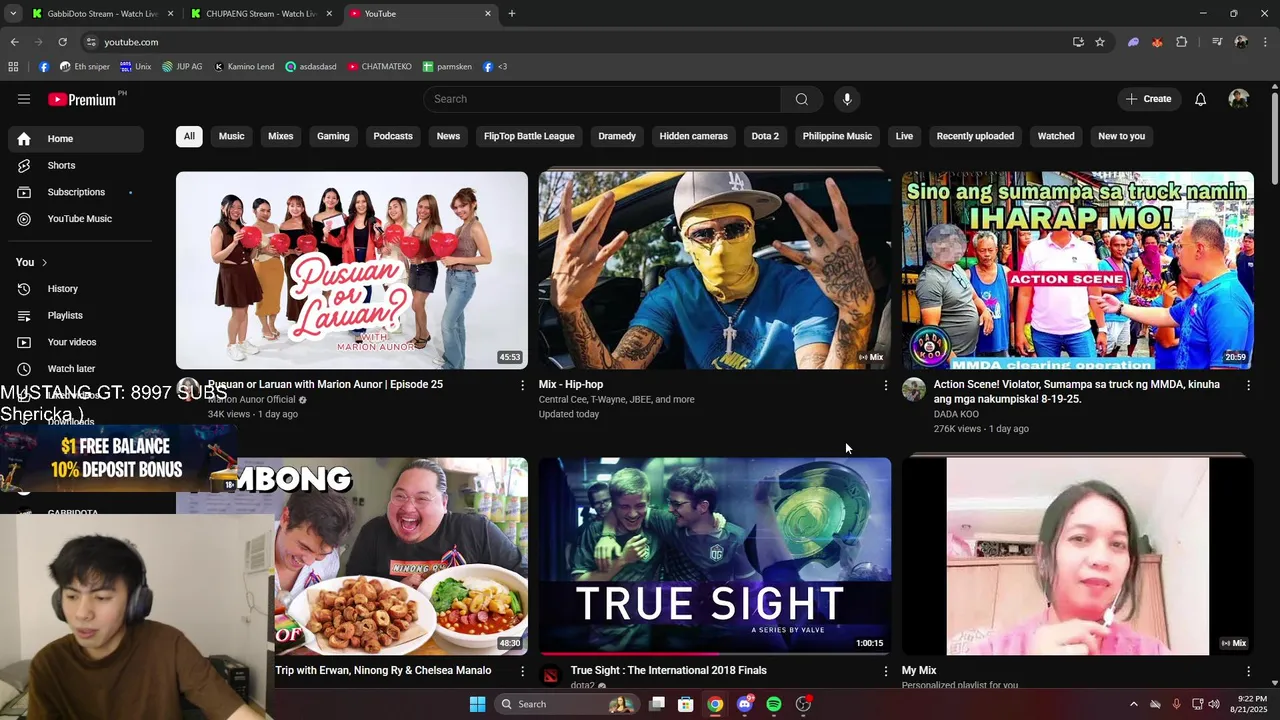Select the Music filter chip
Image resolution: width=1280 pixels, height=720 pixels.
pyautogui.click(x=232, y=136)
